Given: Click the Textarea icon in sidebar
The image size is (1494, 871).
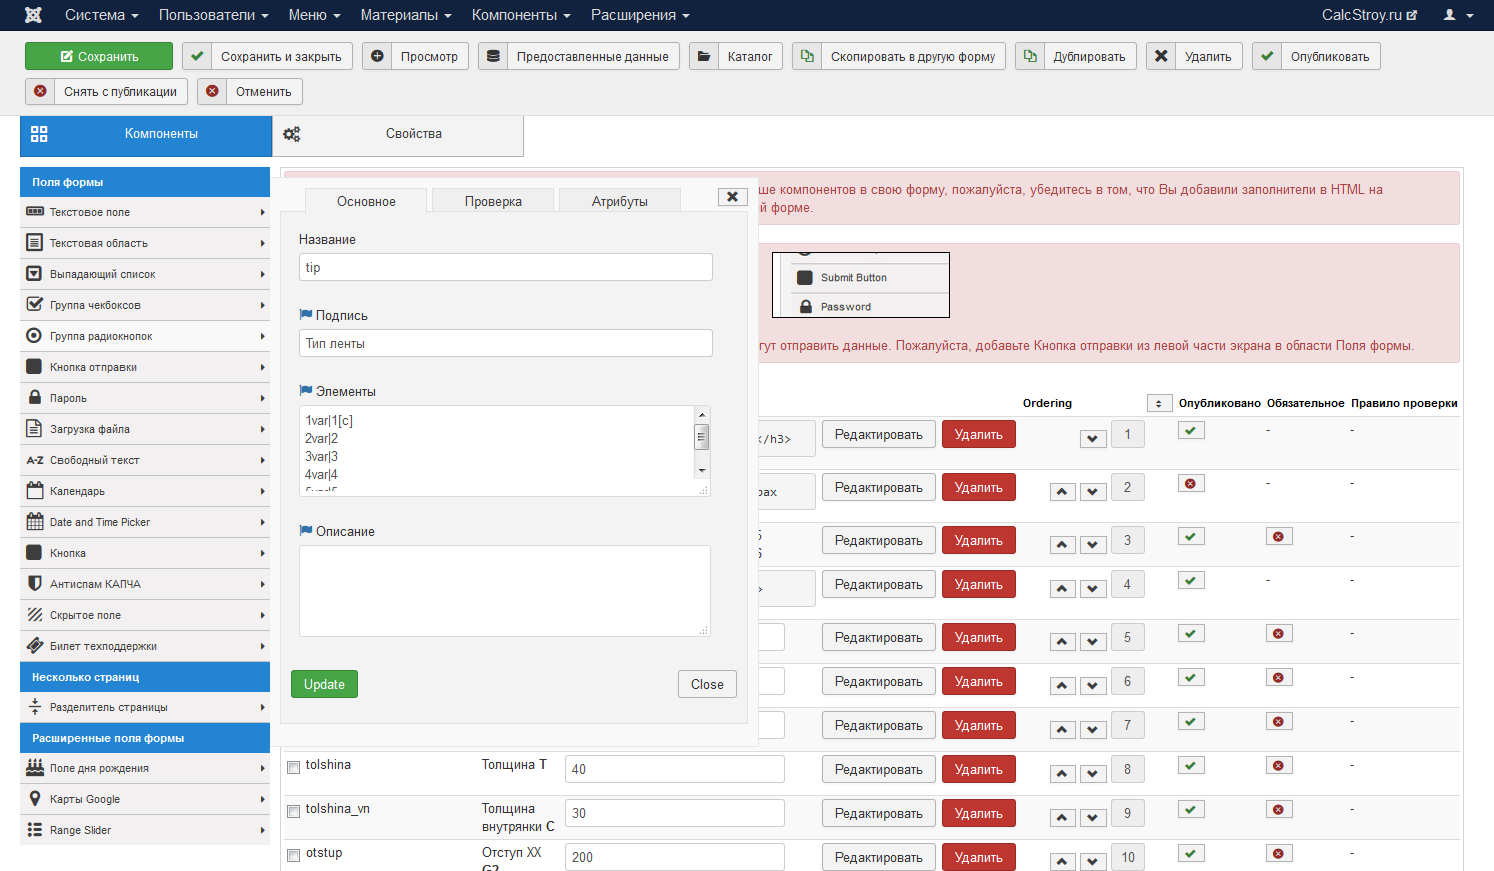Looking at the screenshot, I should 35,243.
